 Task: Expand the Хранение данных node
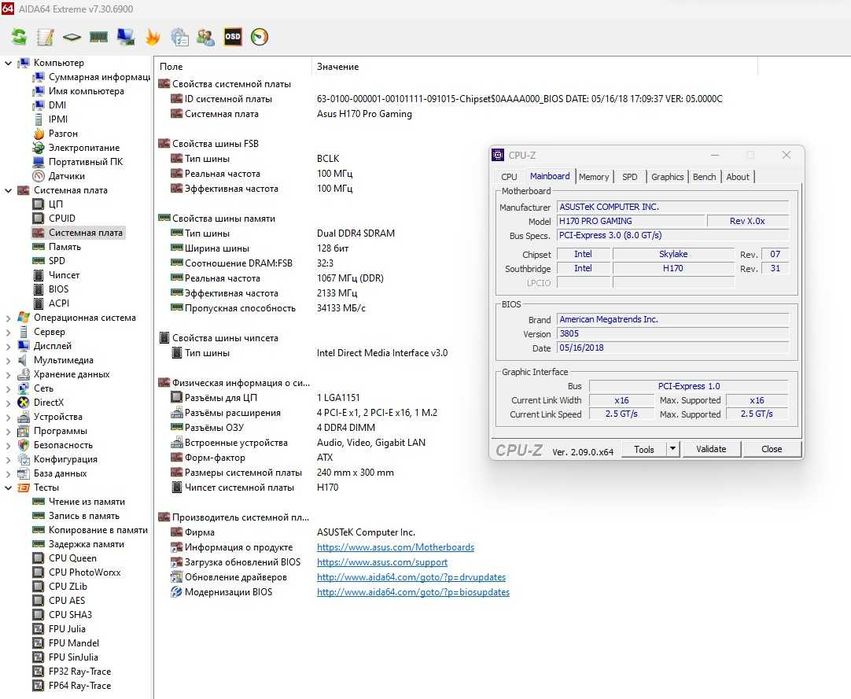click(x=8, y=374)
